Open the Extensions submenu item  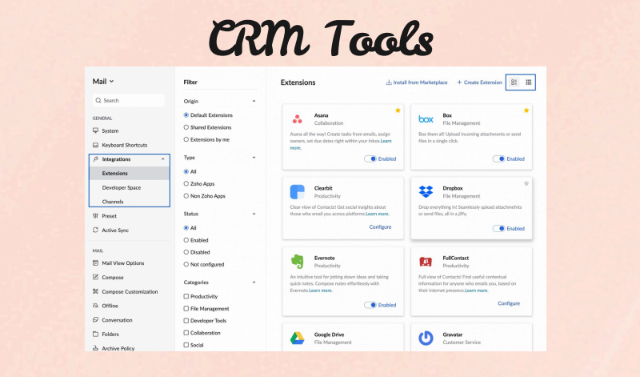[x=129, y=173]
